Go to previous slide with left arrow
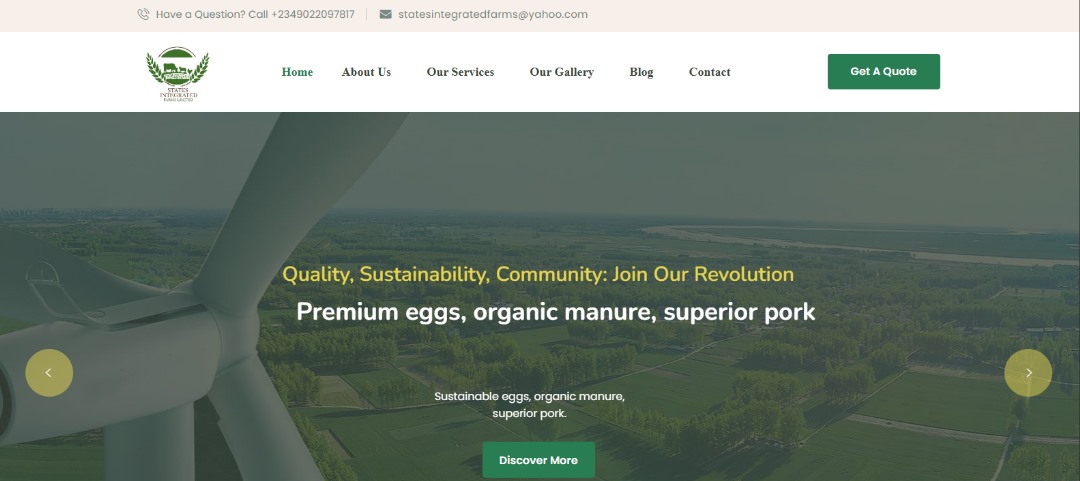The height and width of the screenshot is (481, 1080). pyautogui.click(x=49, y=373)
